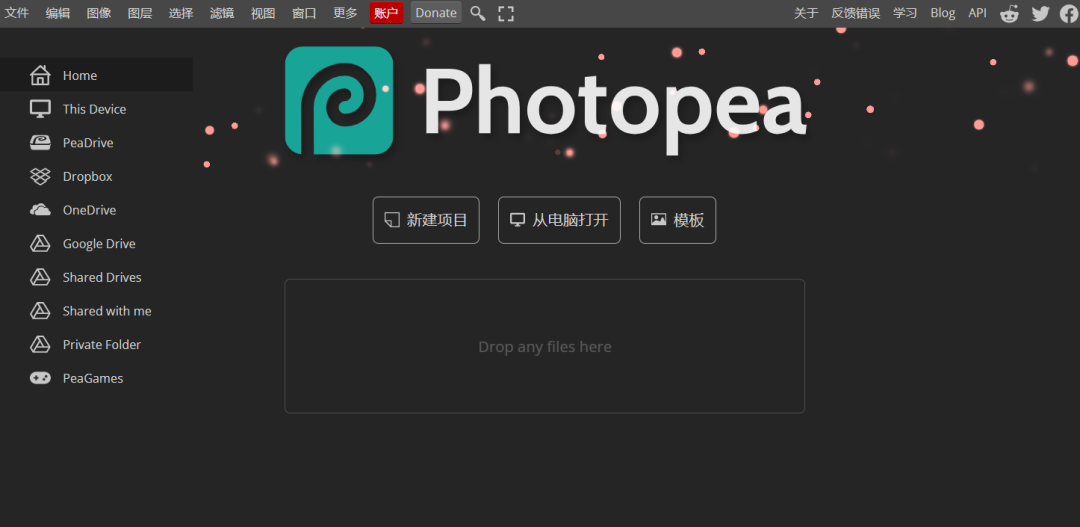Open the 选择 menu
This screenshot has width=1080, height=527.
[x=181, y=13]
